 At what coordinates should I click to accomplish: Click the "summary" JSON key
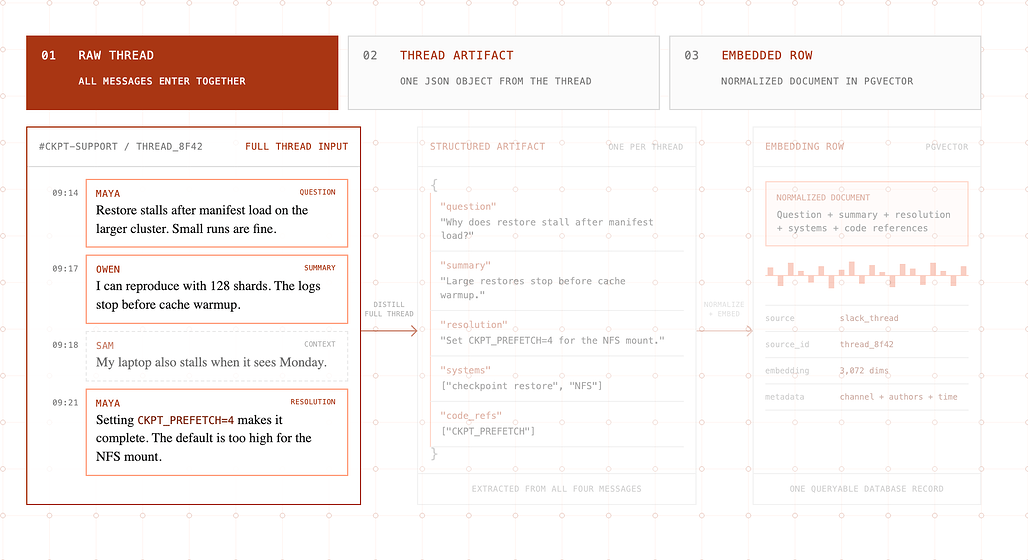click(x=465, y=266)
